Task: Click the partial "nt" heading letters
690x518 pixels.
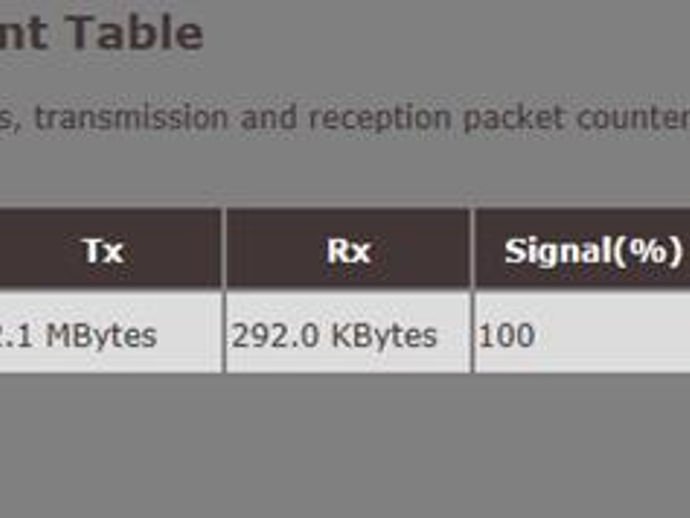Action: pos(23,33)
